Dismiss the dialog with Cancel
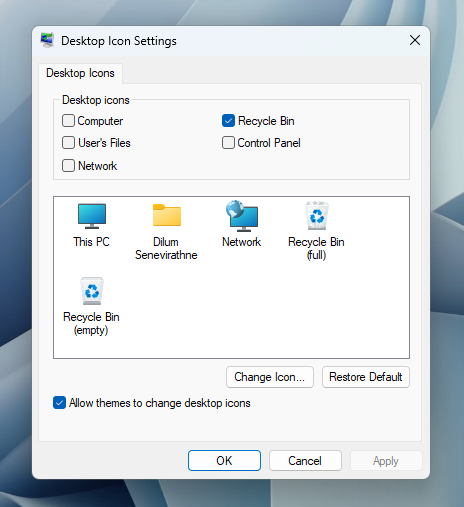464x507 pixels. 305,461
